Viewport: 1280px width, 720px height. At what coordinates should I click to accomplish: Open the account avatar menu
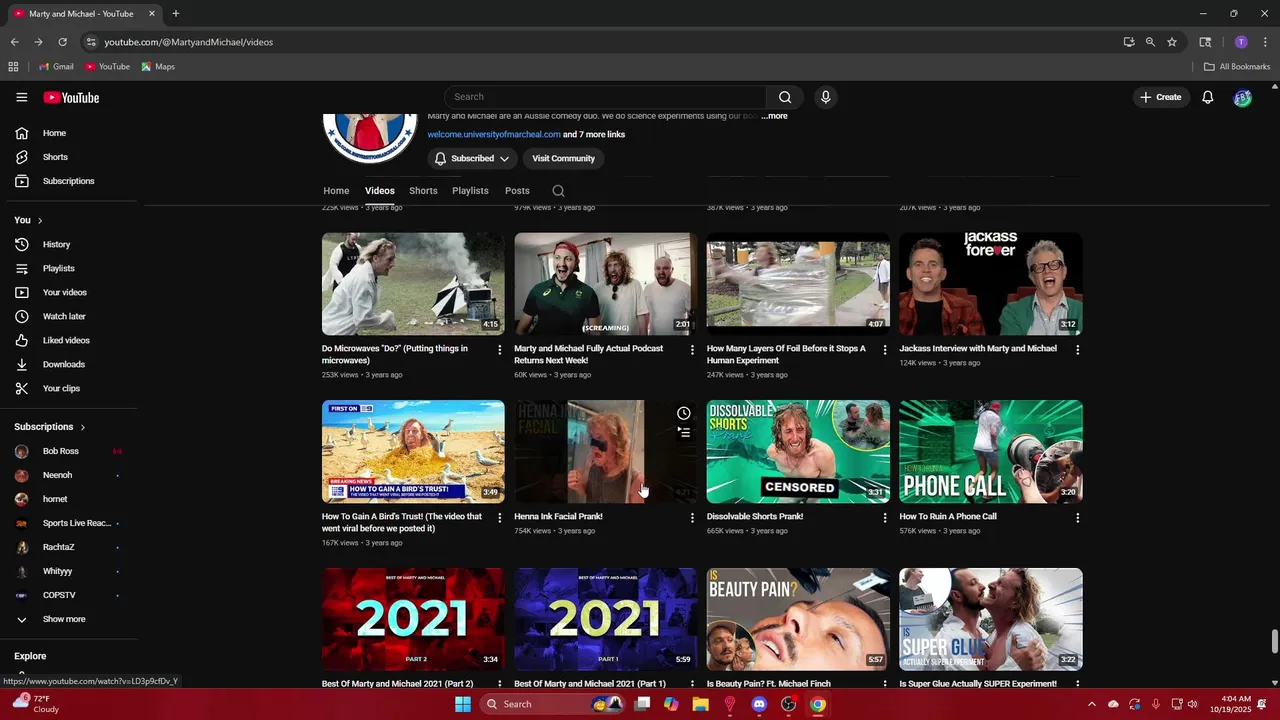1242,97
